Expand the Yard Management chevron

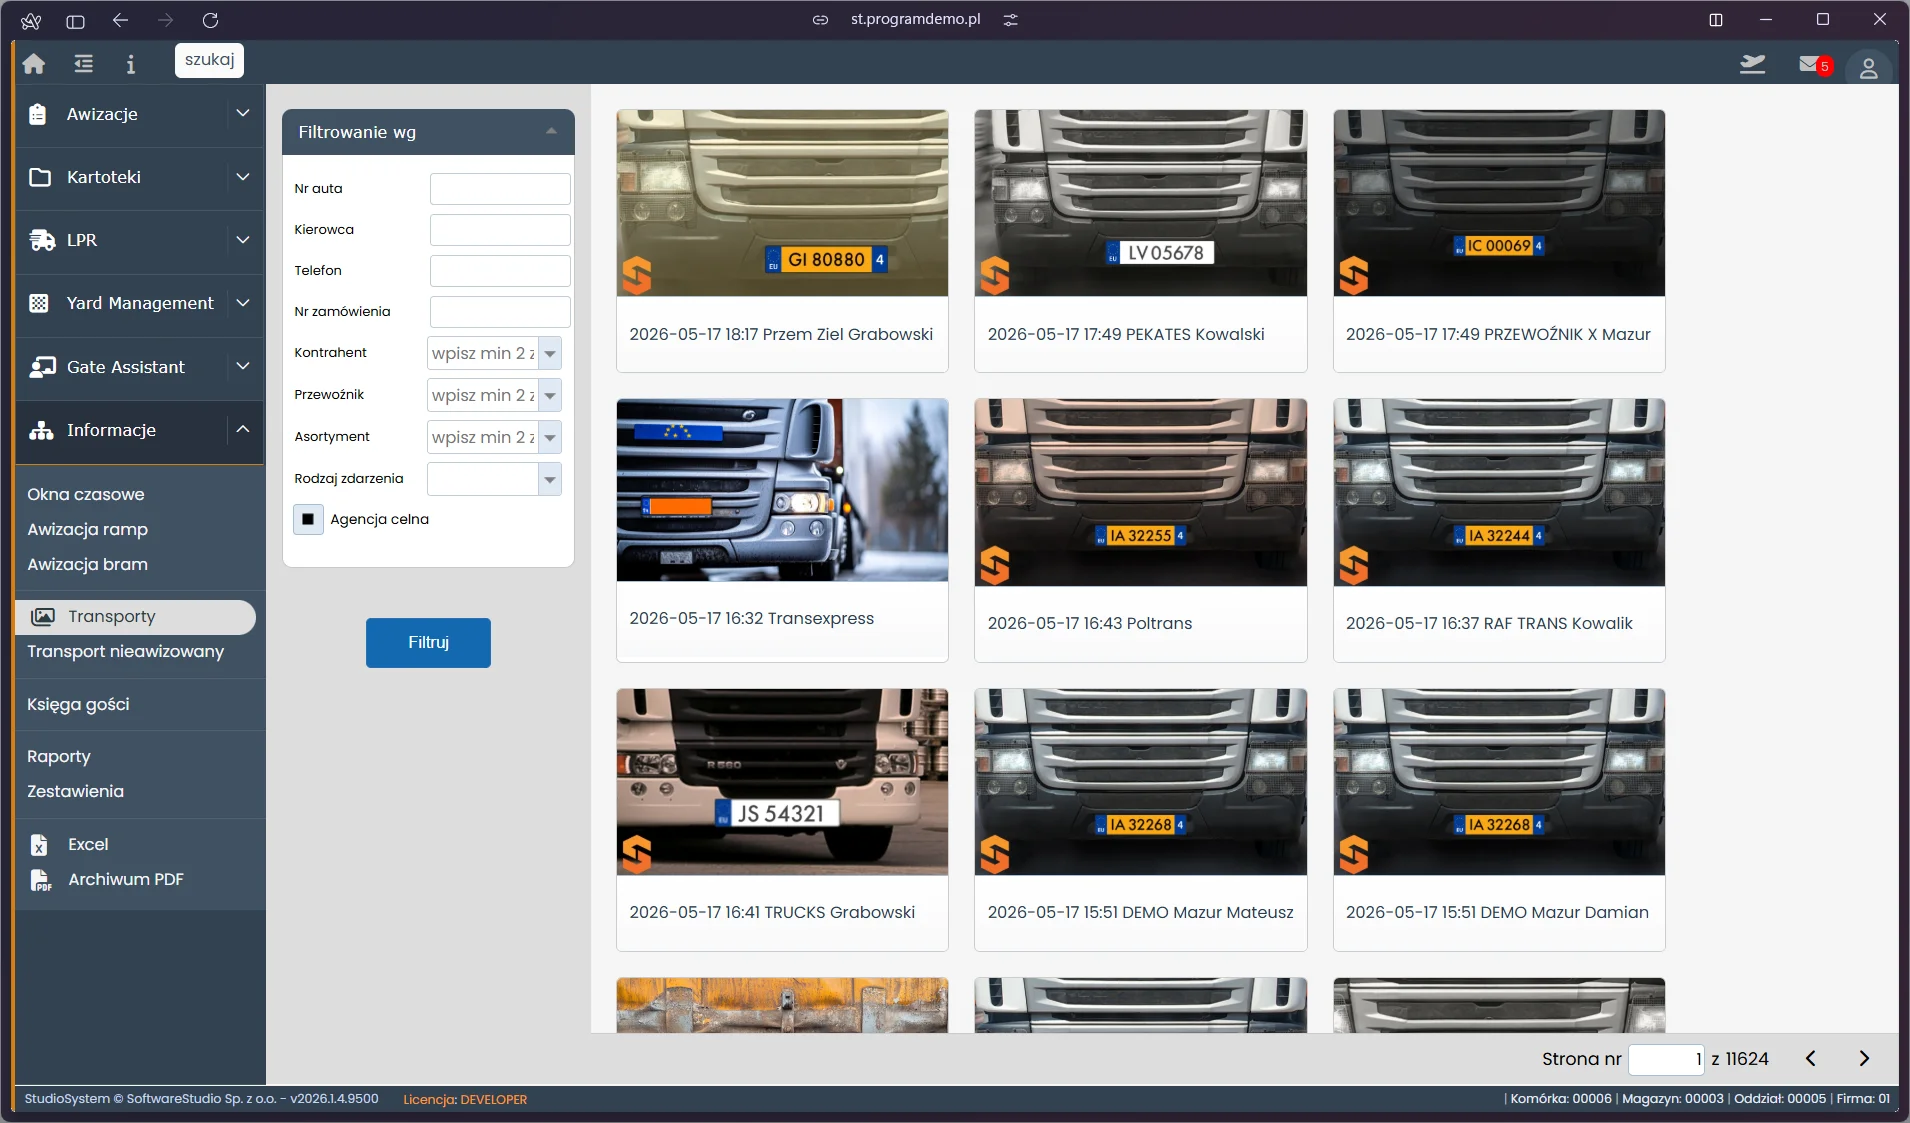243,302
